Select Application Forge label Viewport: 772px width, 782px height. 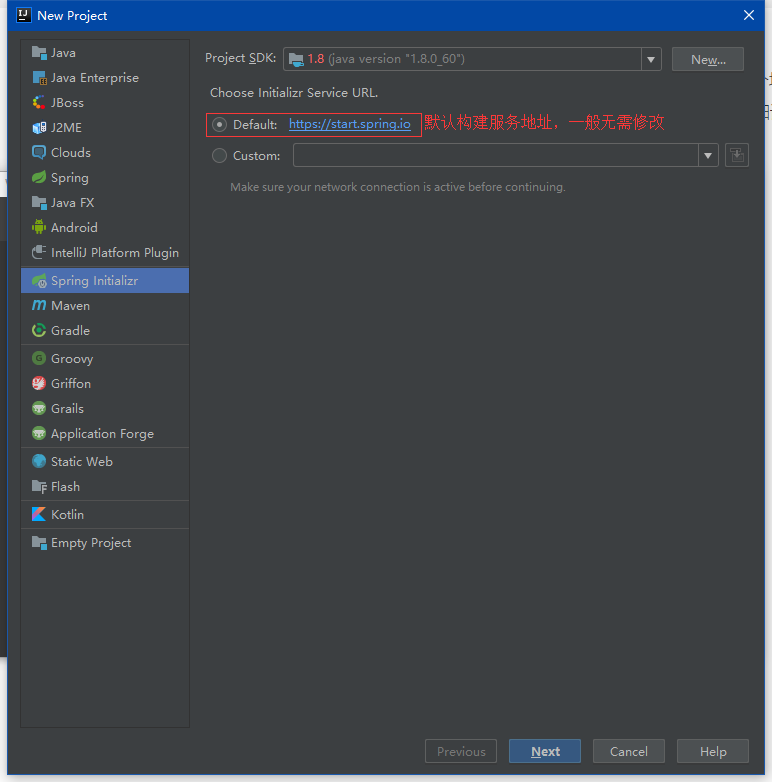point(102,434)
